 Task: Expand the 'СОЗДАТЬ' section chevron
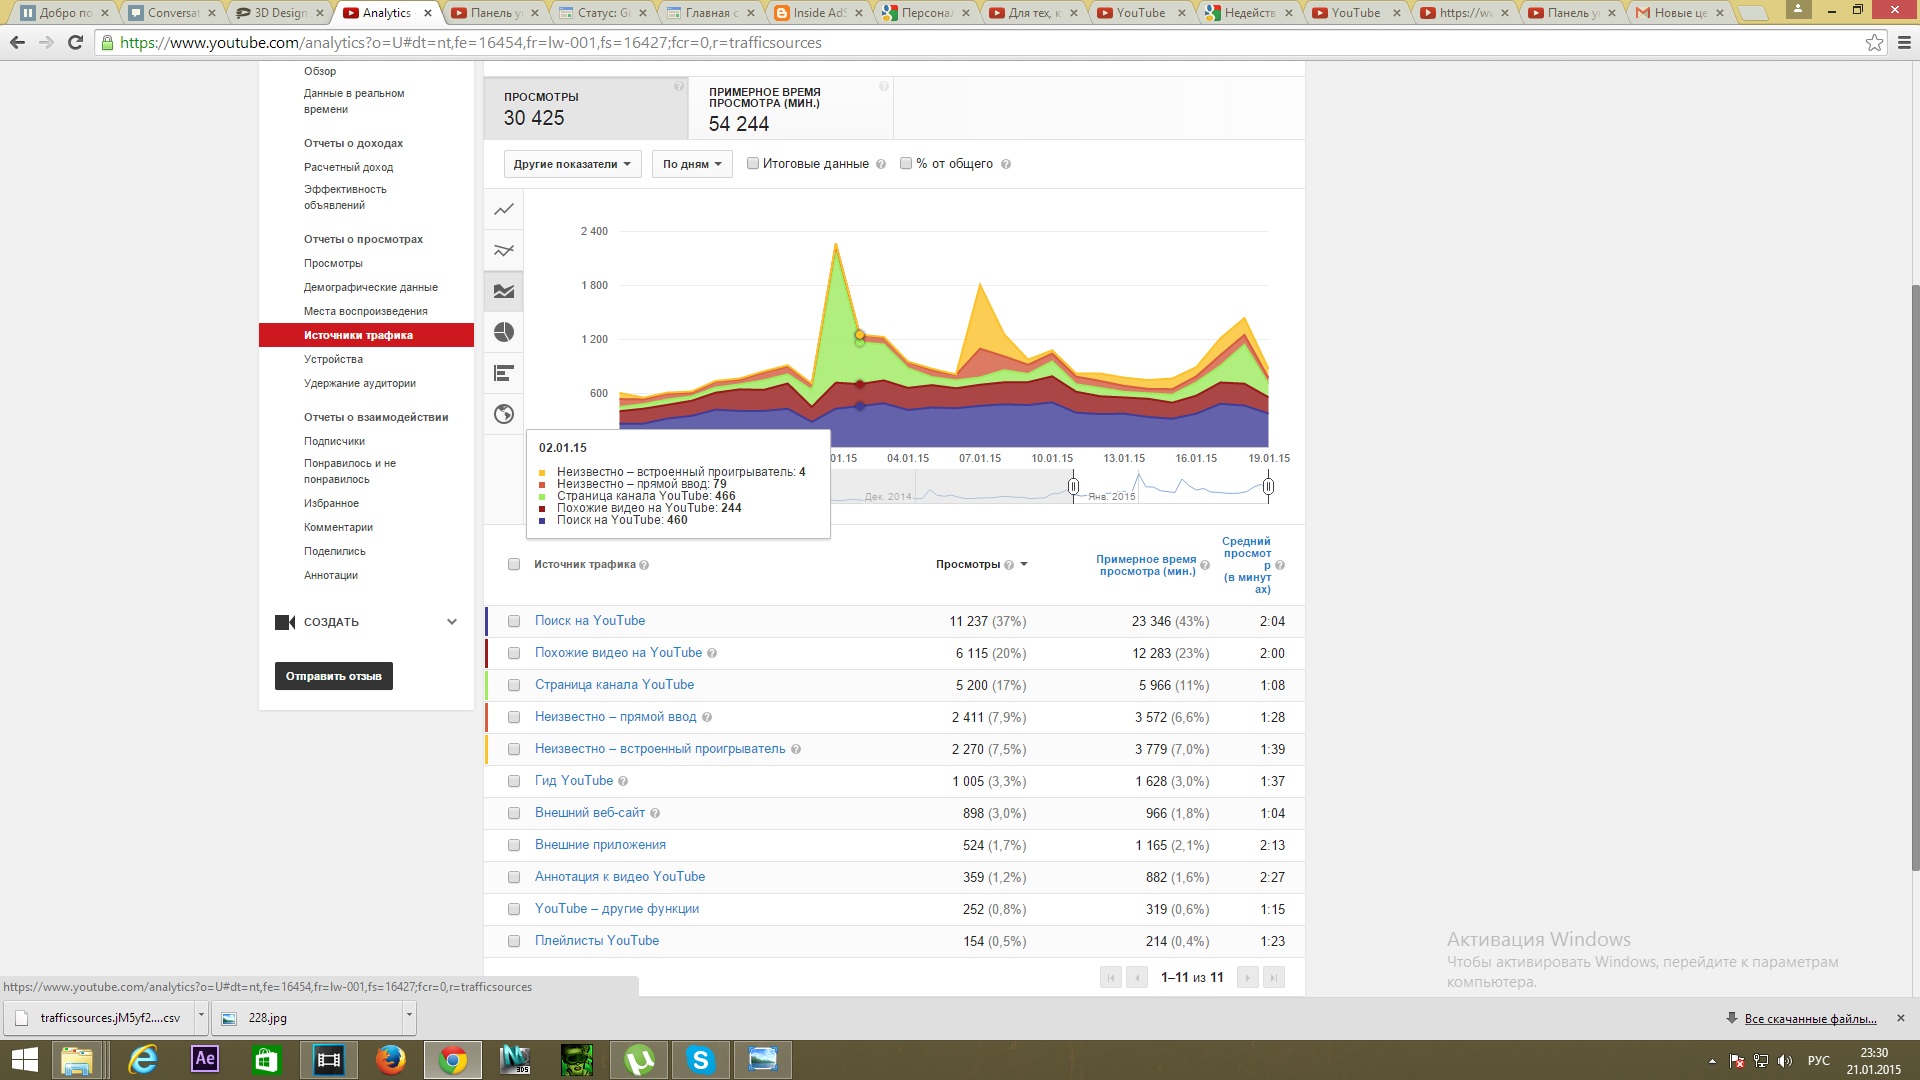click(x=452, y=622)
